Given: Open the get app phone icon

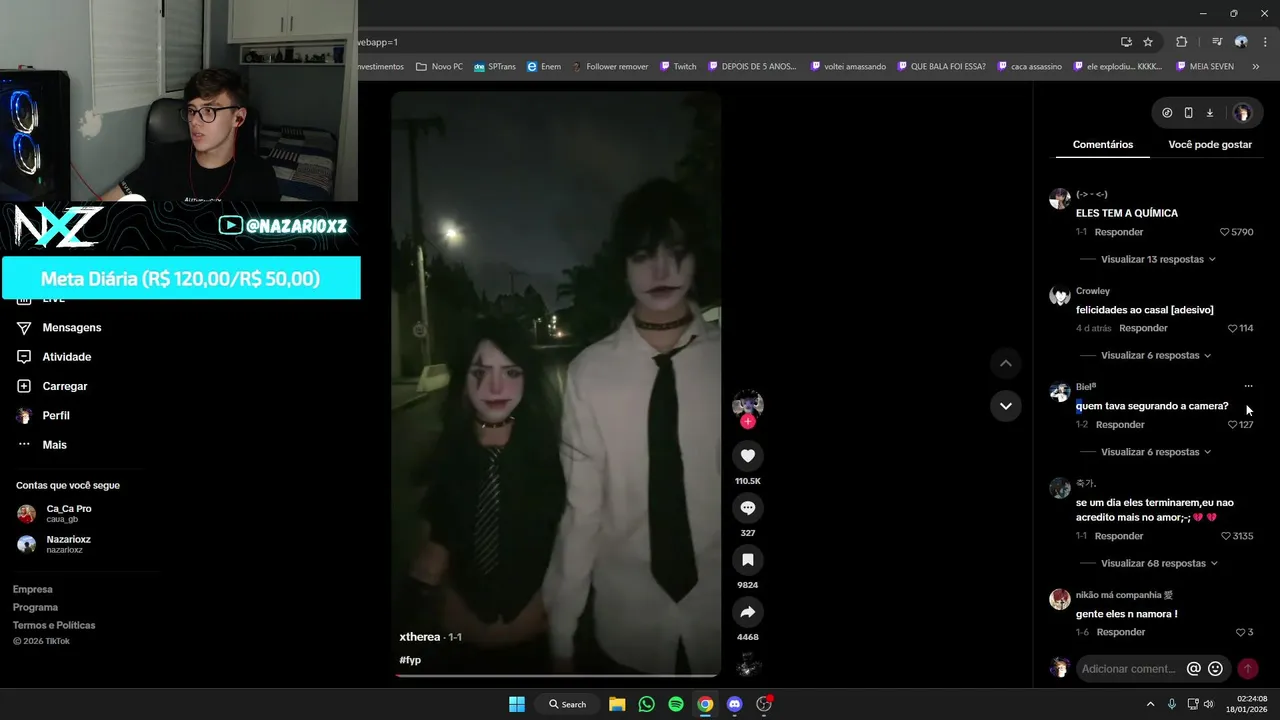Looking at the screenshot, I should coord(1188,113).
